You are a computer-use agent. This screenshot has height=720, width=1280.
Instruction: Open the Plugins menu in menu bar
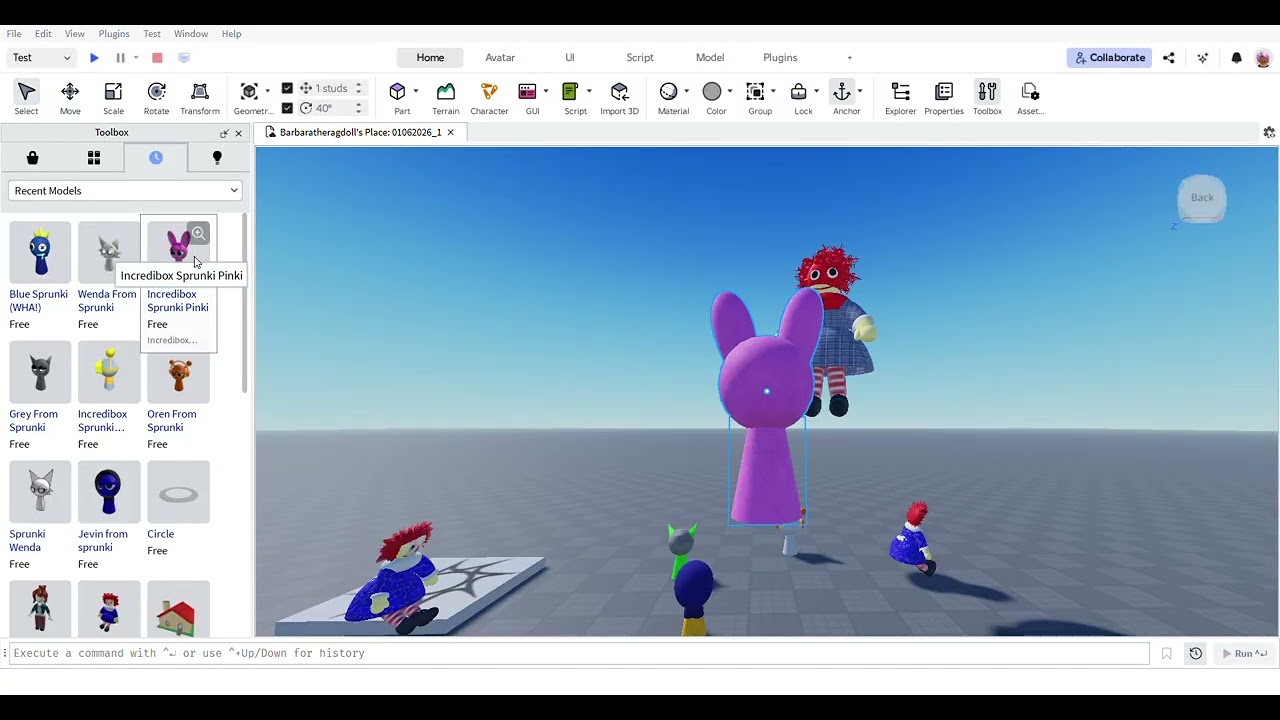point(114,34)
